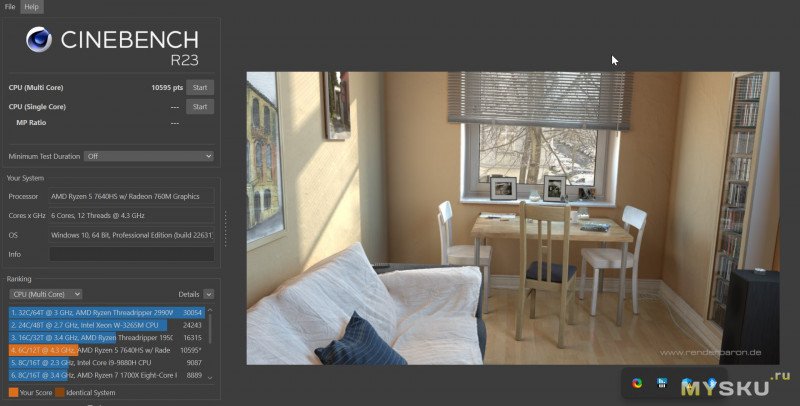Open the Minimum Test Duration dropdown
Image resolution: width=800 pixels, height=406 pixels.
(x=149, y=157)
